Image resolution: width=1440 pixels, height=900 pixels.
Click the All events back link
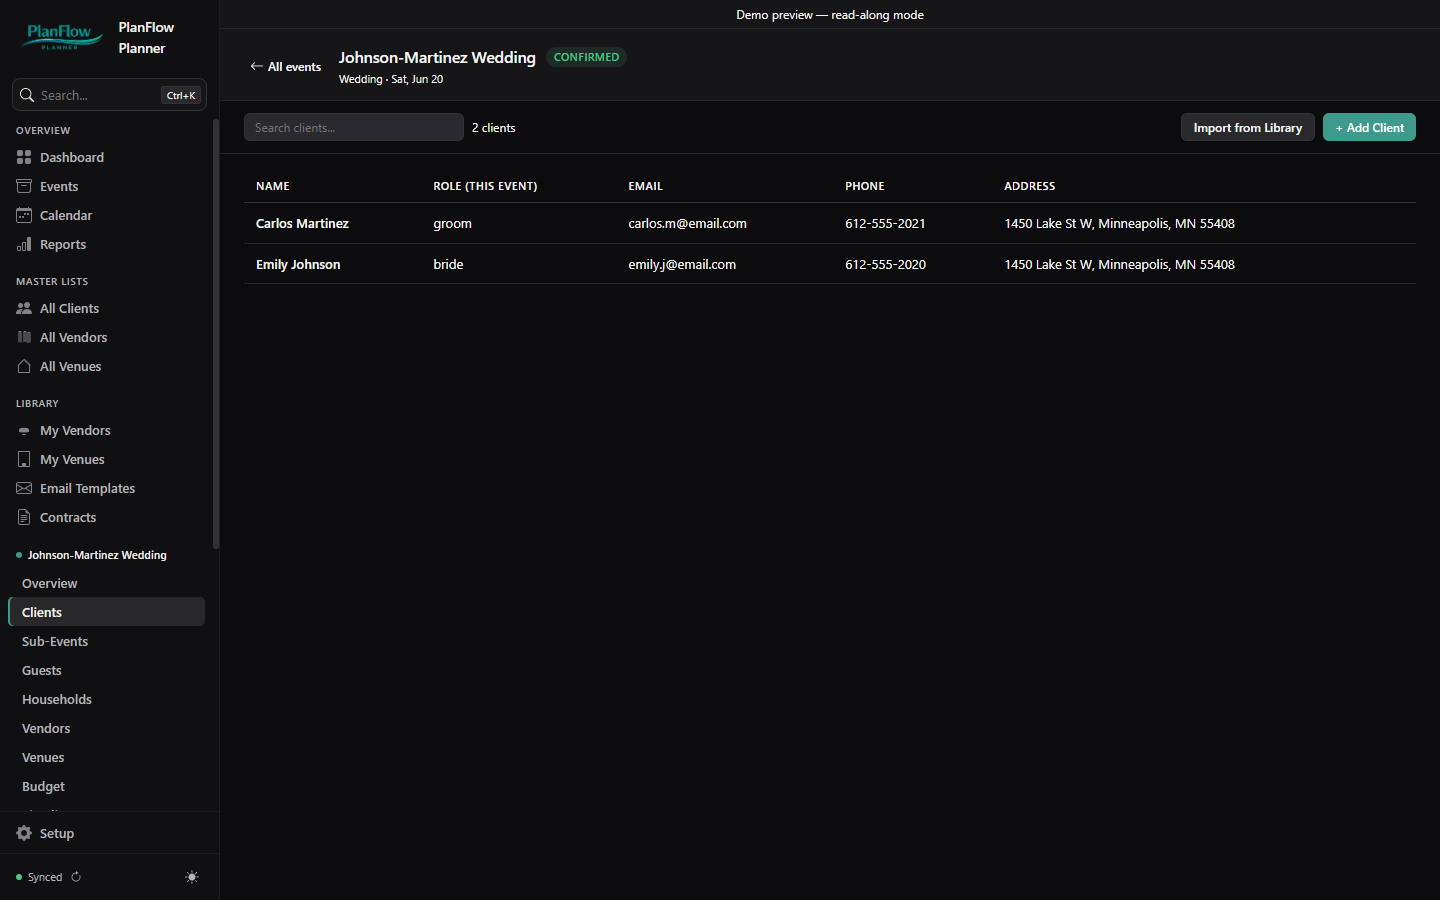click(x=286, y=66)
